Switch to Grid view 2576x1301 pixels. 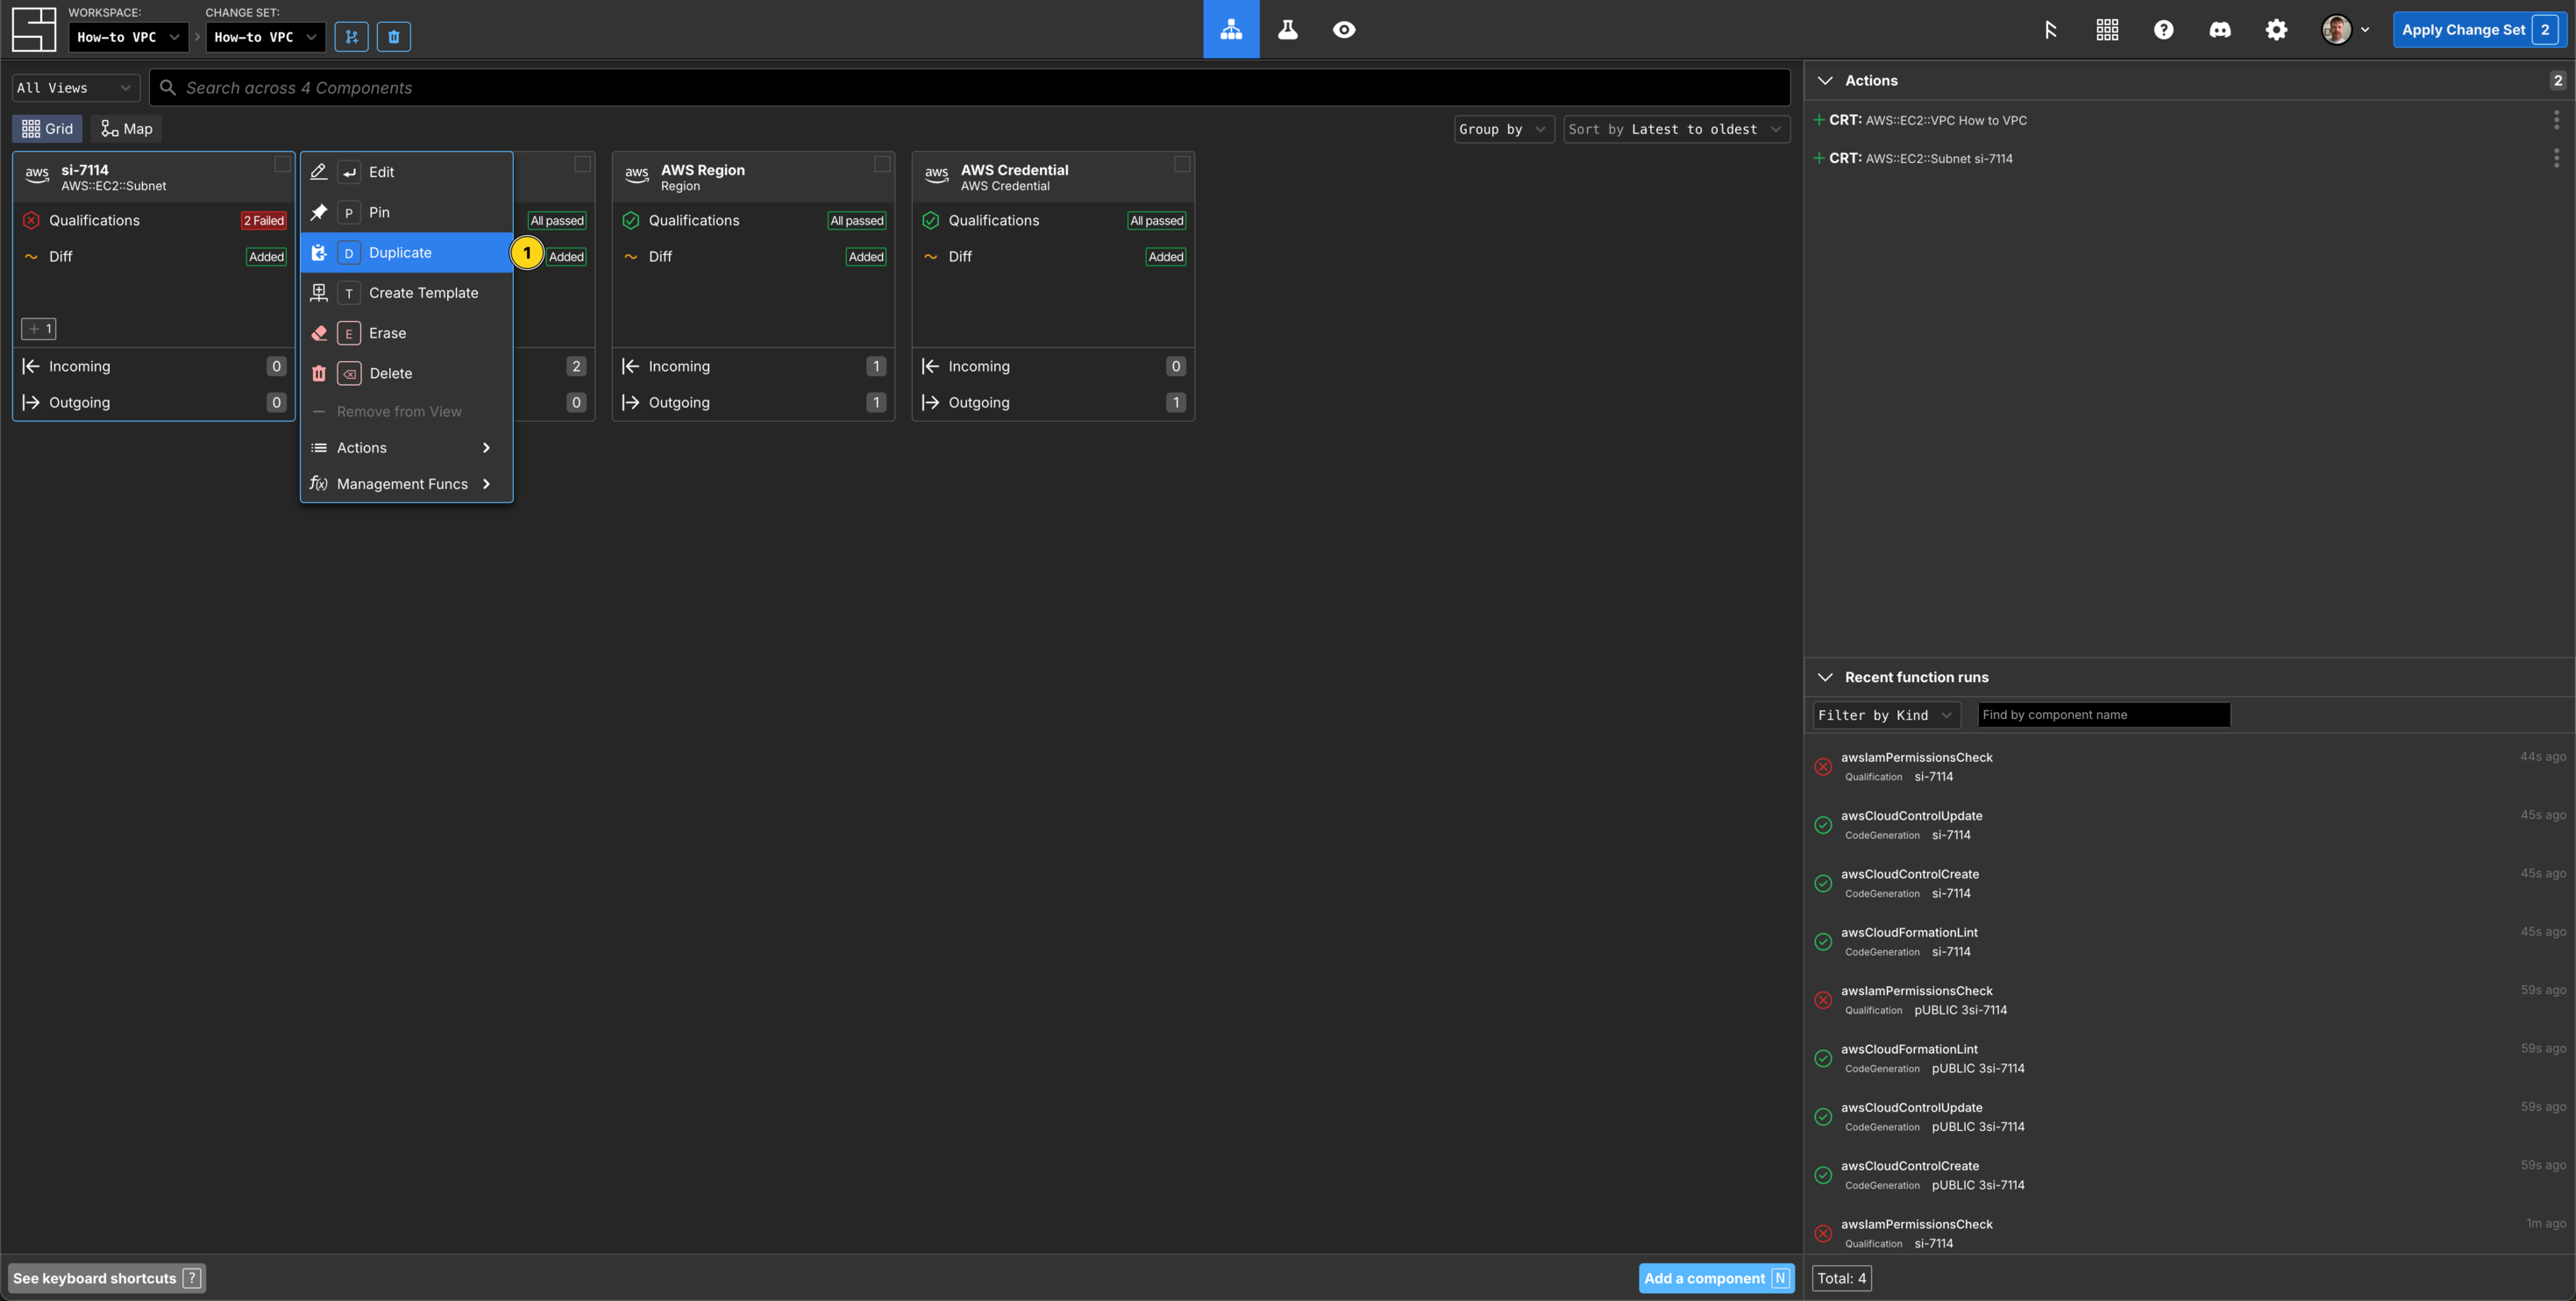(47, 129)
